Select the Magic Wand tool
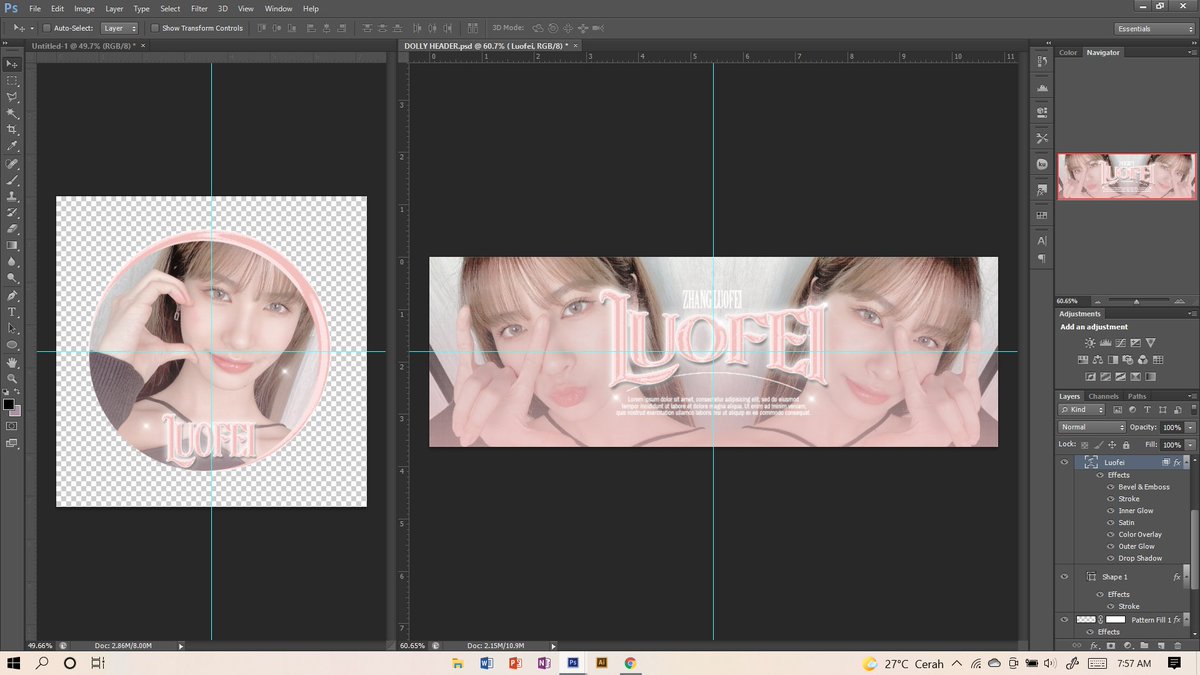The image size is (1200, 675). [x=13, y=113]
